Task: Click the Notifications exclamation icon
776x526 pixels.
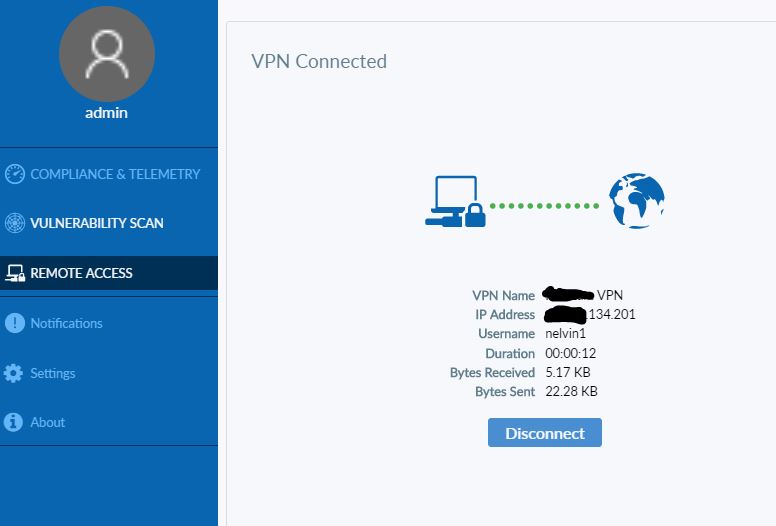Action: coord(14,323)
